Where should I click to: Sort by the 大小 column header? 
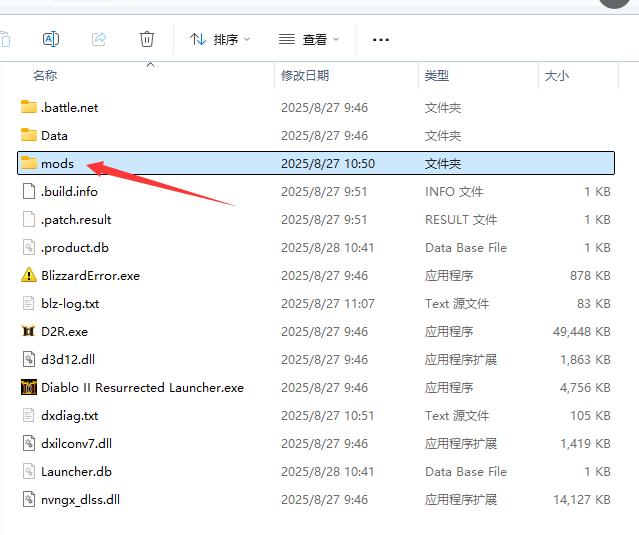pos(557,76)
